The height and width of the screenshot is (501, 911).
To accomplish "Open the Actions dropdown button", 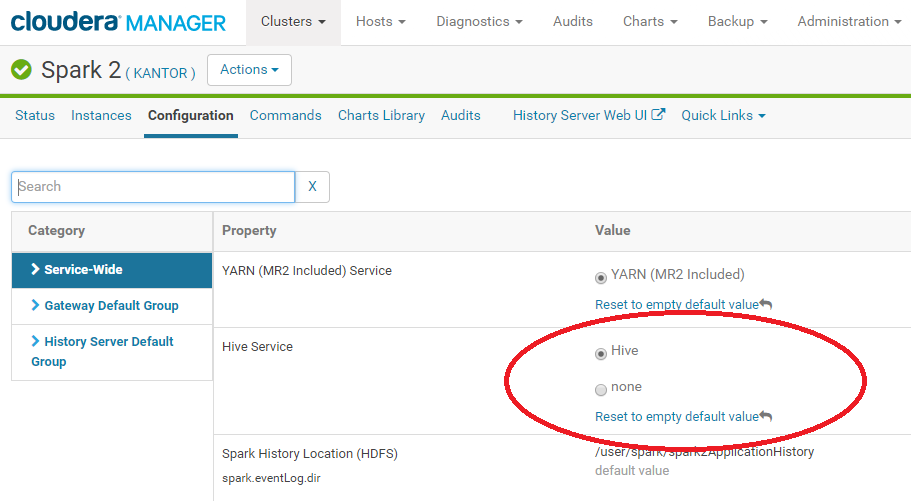I will pyautogui.click(x=249, y=70).
